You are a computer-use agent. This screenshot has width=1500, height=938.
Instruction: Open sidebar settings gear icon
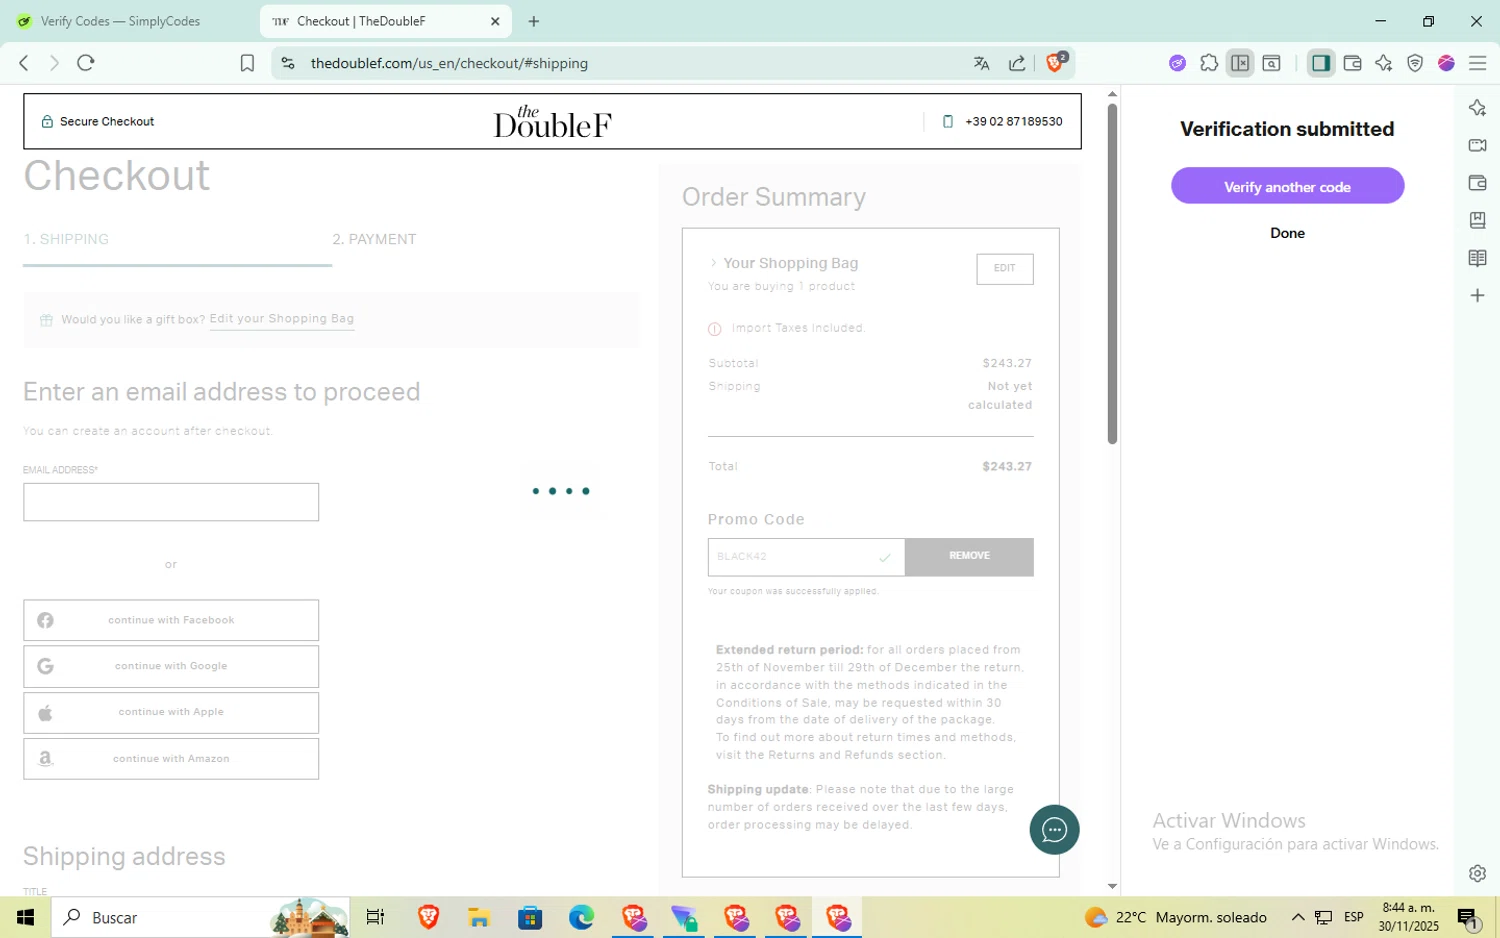click(1477, 873)
